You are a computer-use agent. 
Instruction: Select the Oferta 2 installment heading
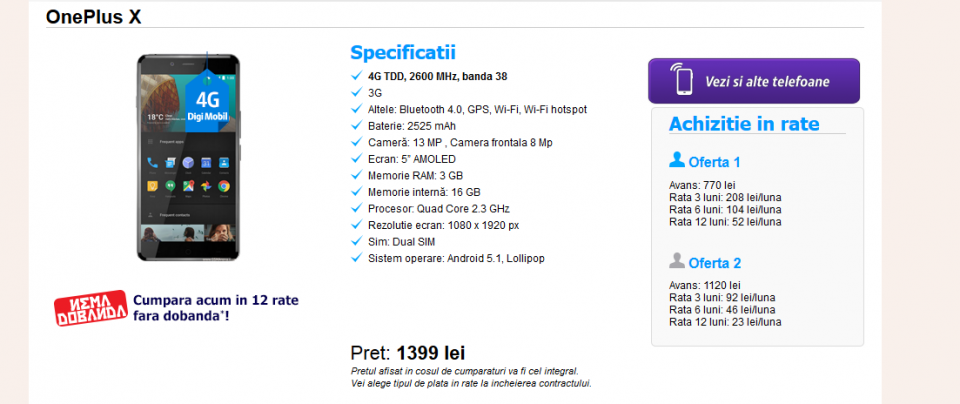pyautogui.click(x=715, y=264)
